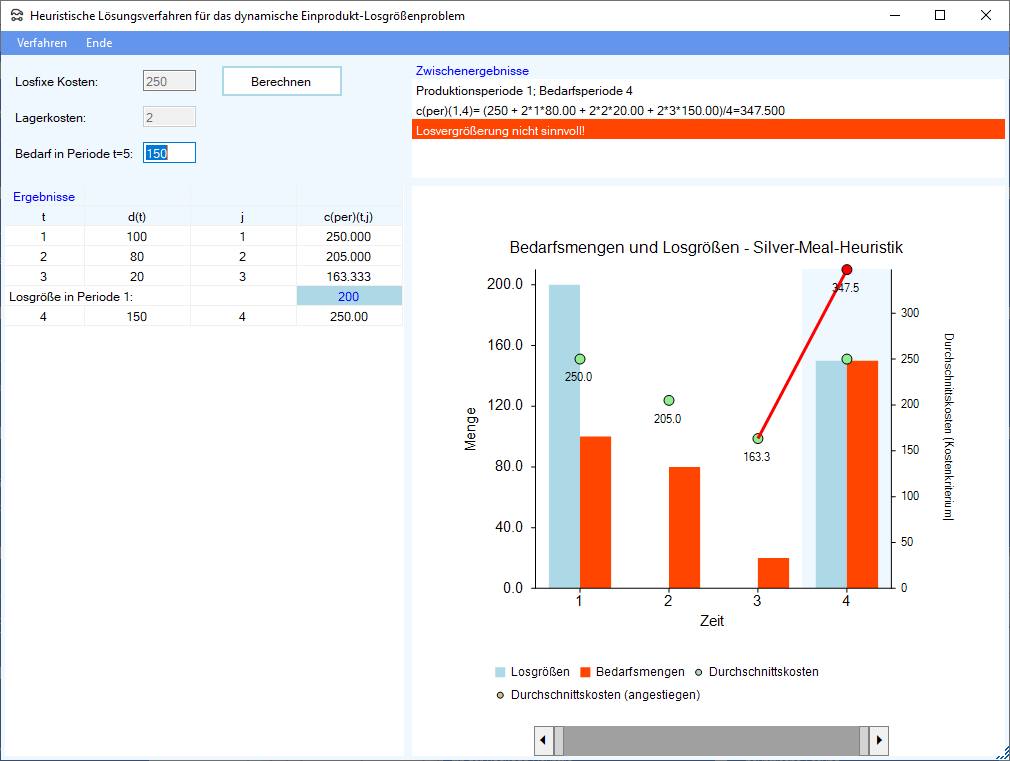
Task: Click the red 'Losvergrößerung nicht sinnvoll!' message
Action: click(708, 130)
